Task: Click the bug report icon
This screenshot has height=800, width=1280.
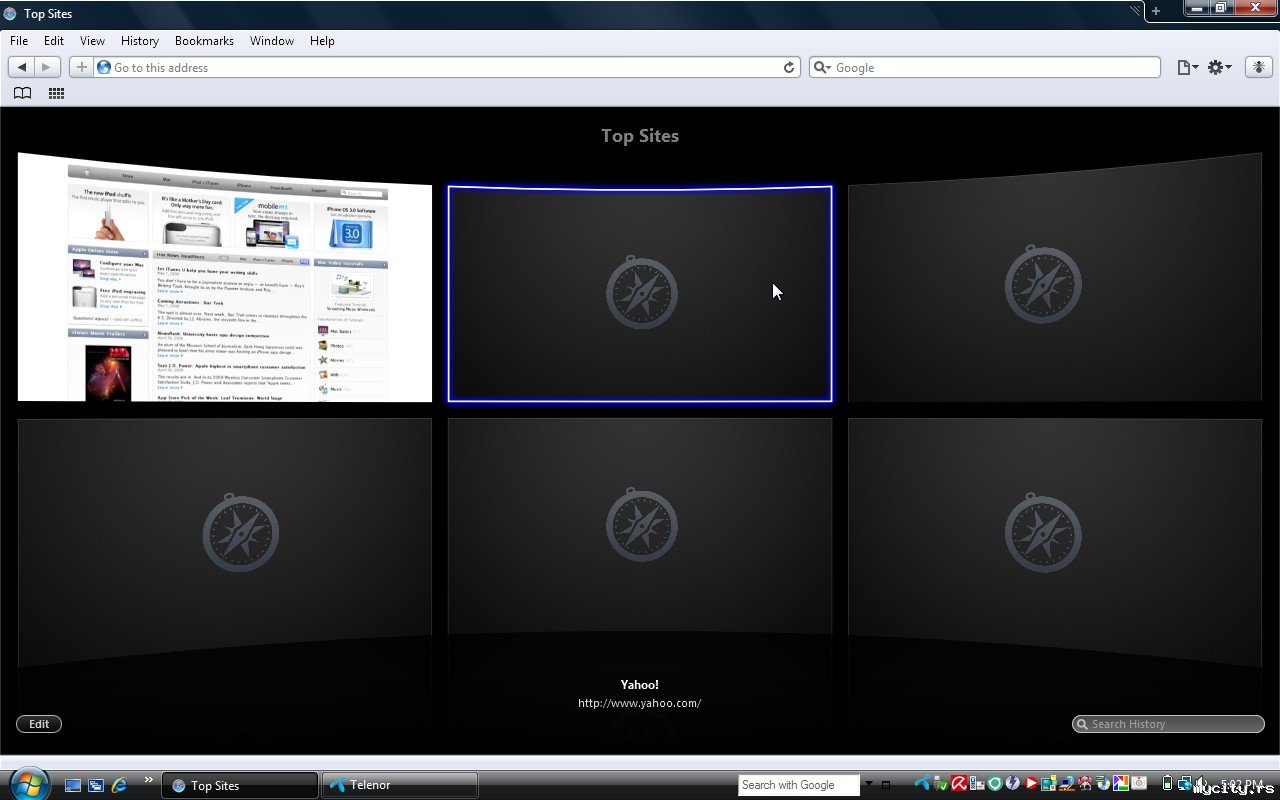Action: 1257,67
